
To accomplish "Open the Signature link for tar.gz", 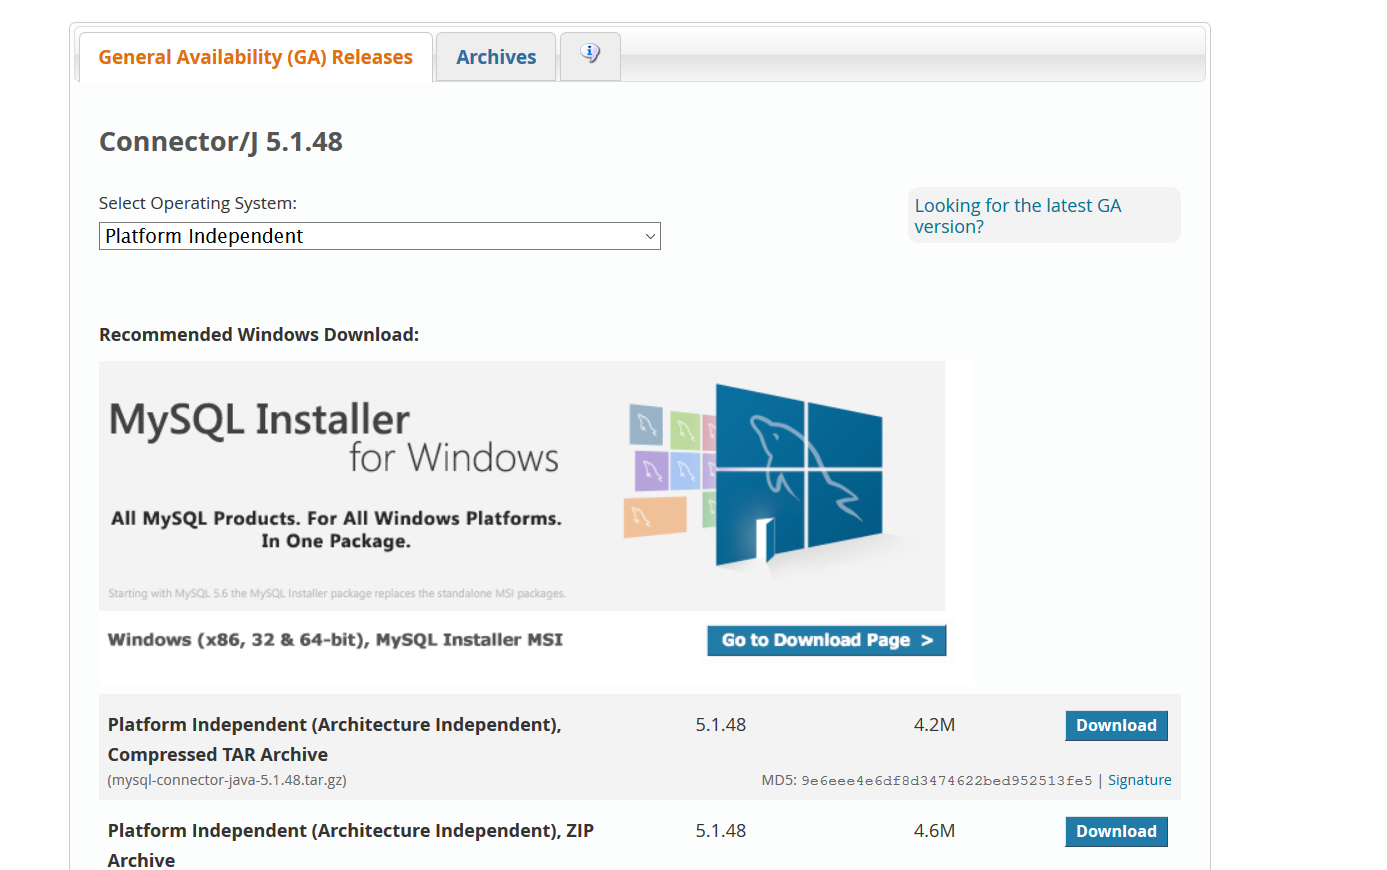I will (1139, 780).
